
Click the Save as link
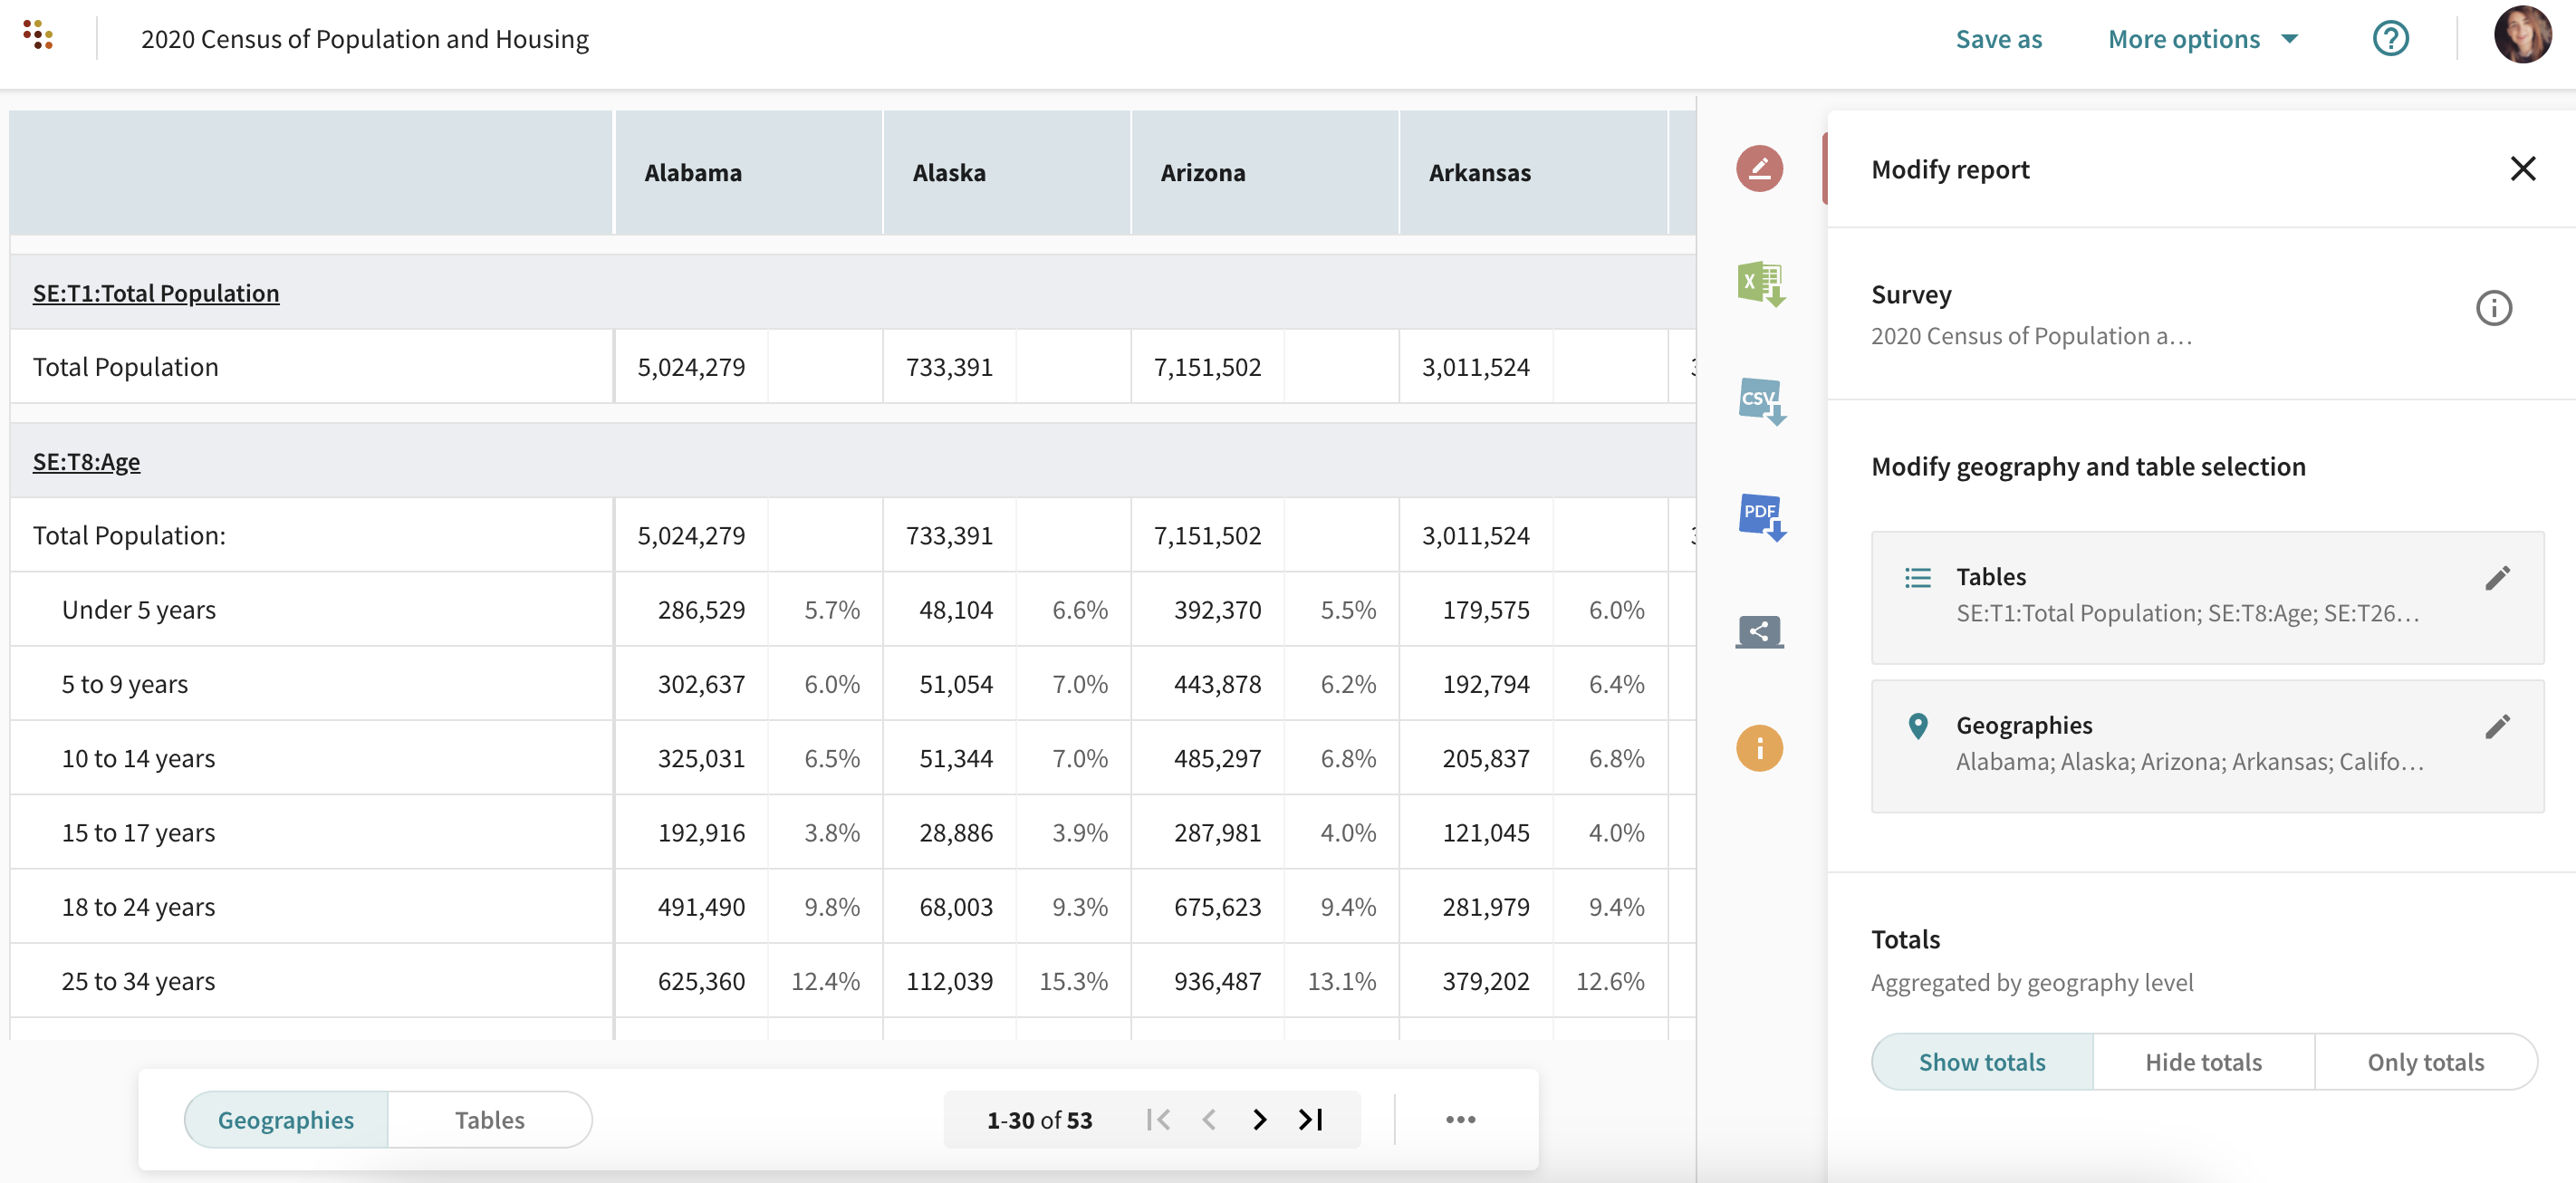pyautogui.click(x=1998, y=39)
